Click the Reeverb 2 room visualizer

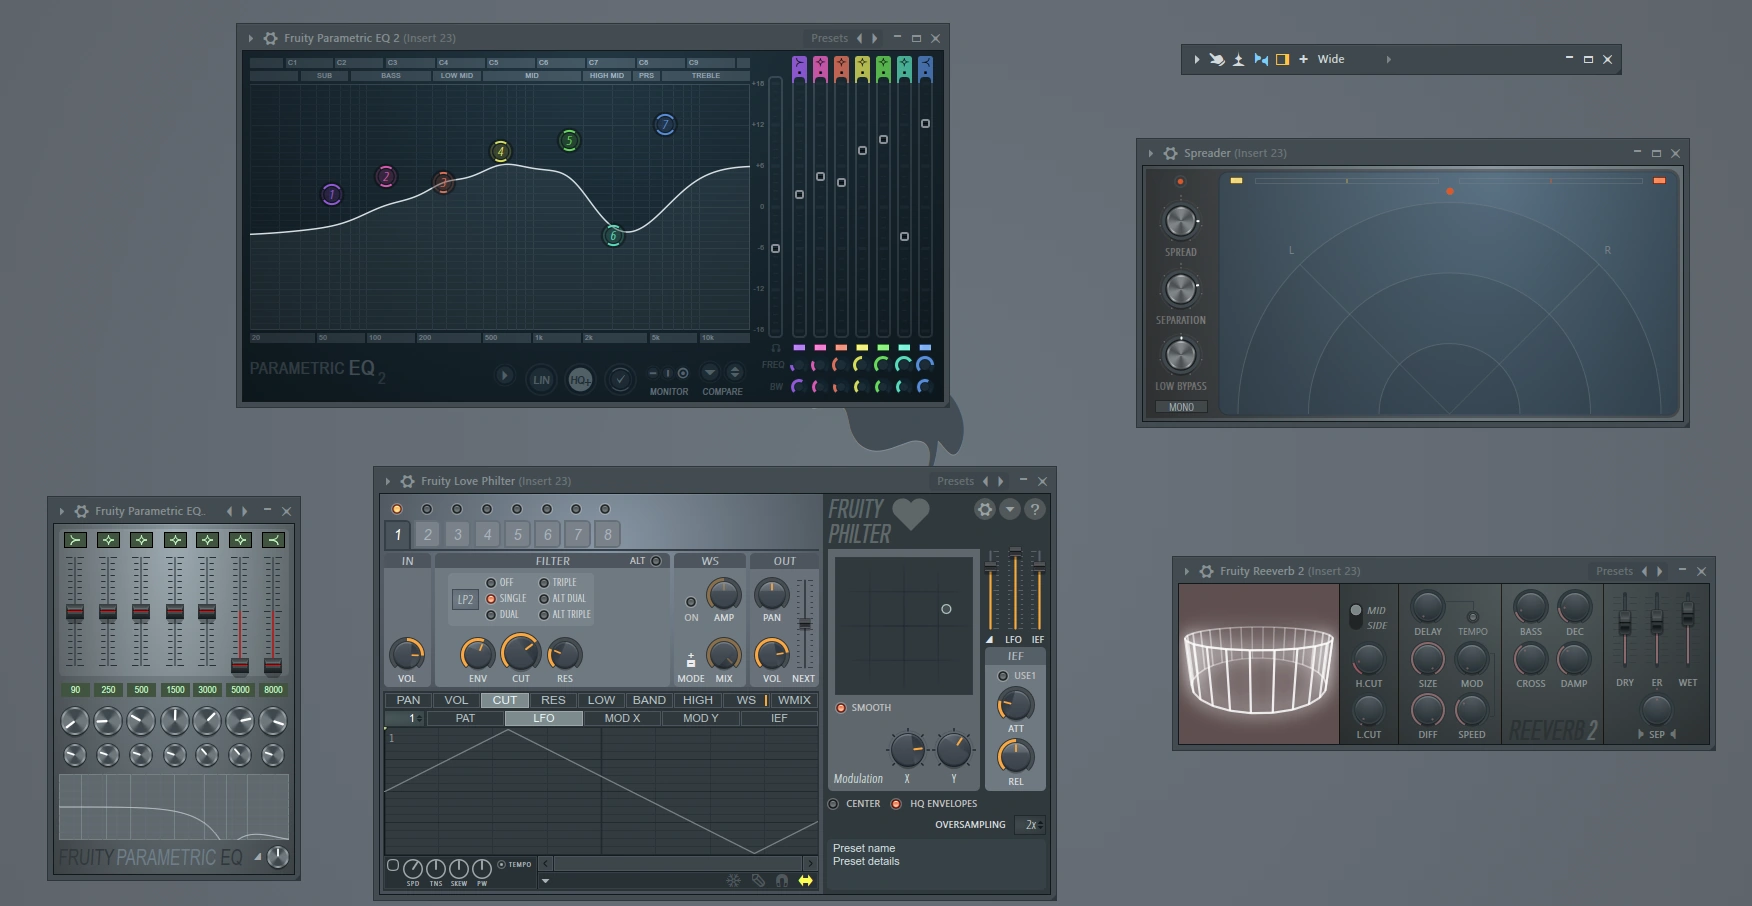point(1259,664)
